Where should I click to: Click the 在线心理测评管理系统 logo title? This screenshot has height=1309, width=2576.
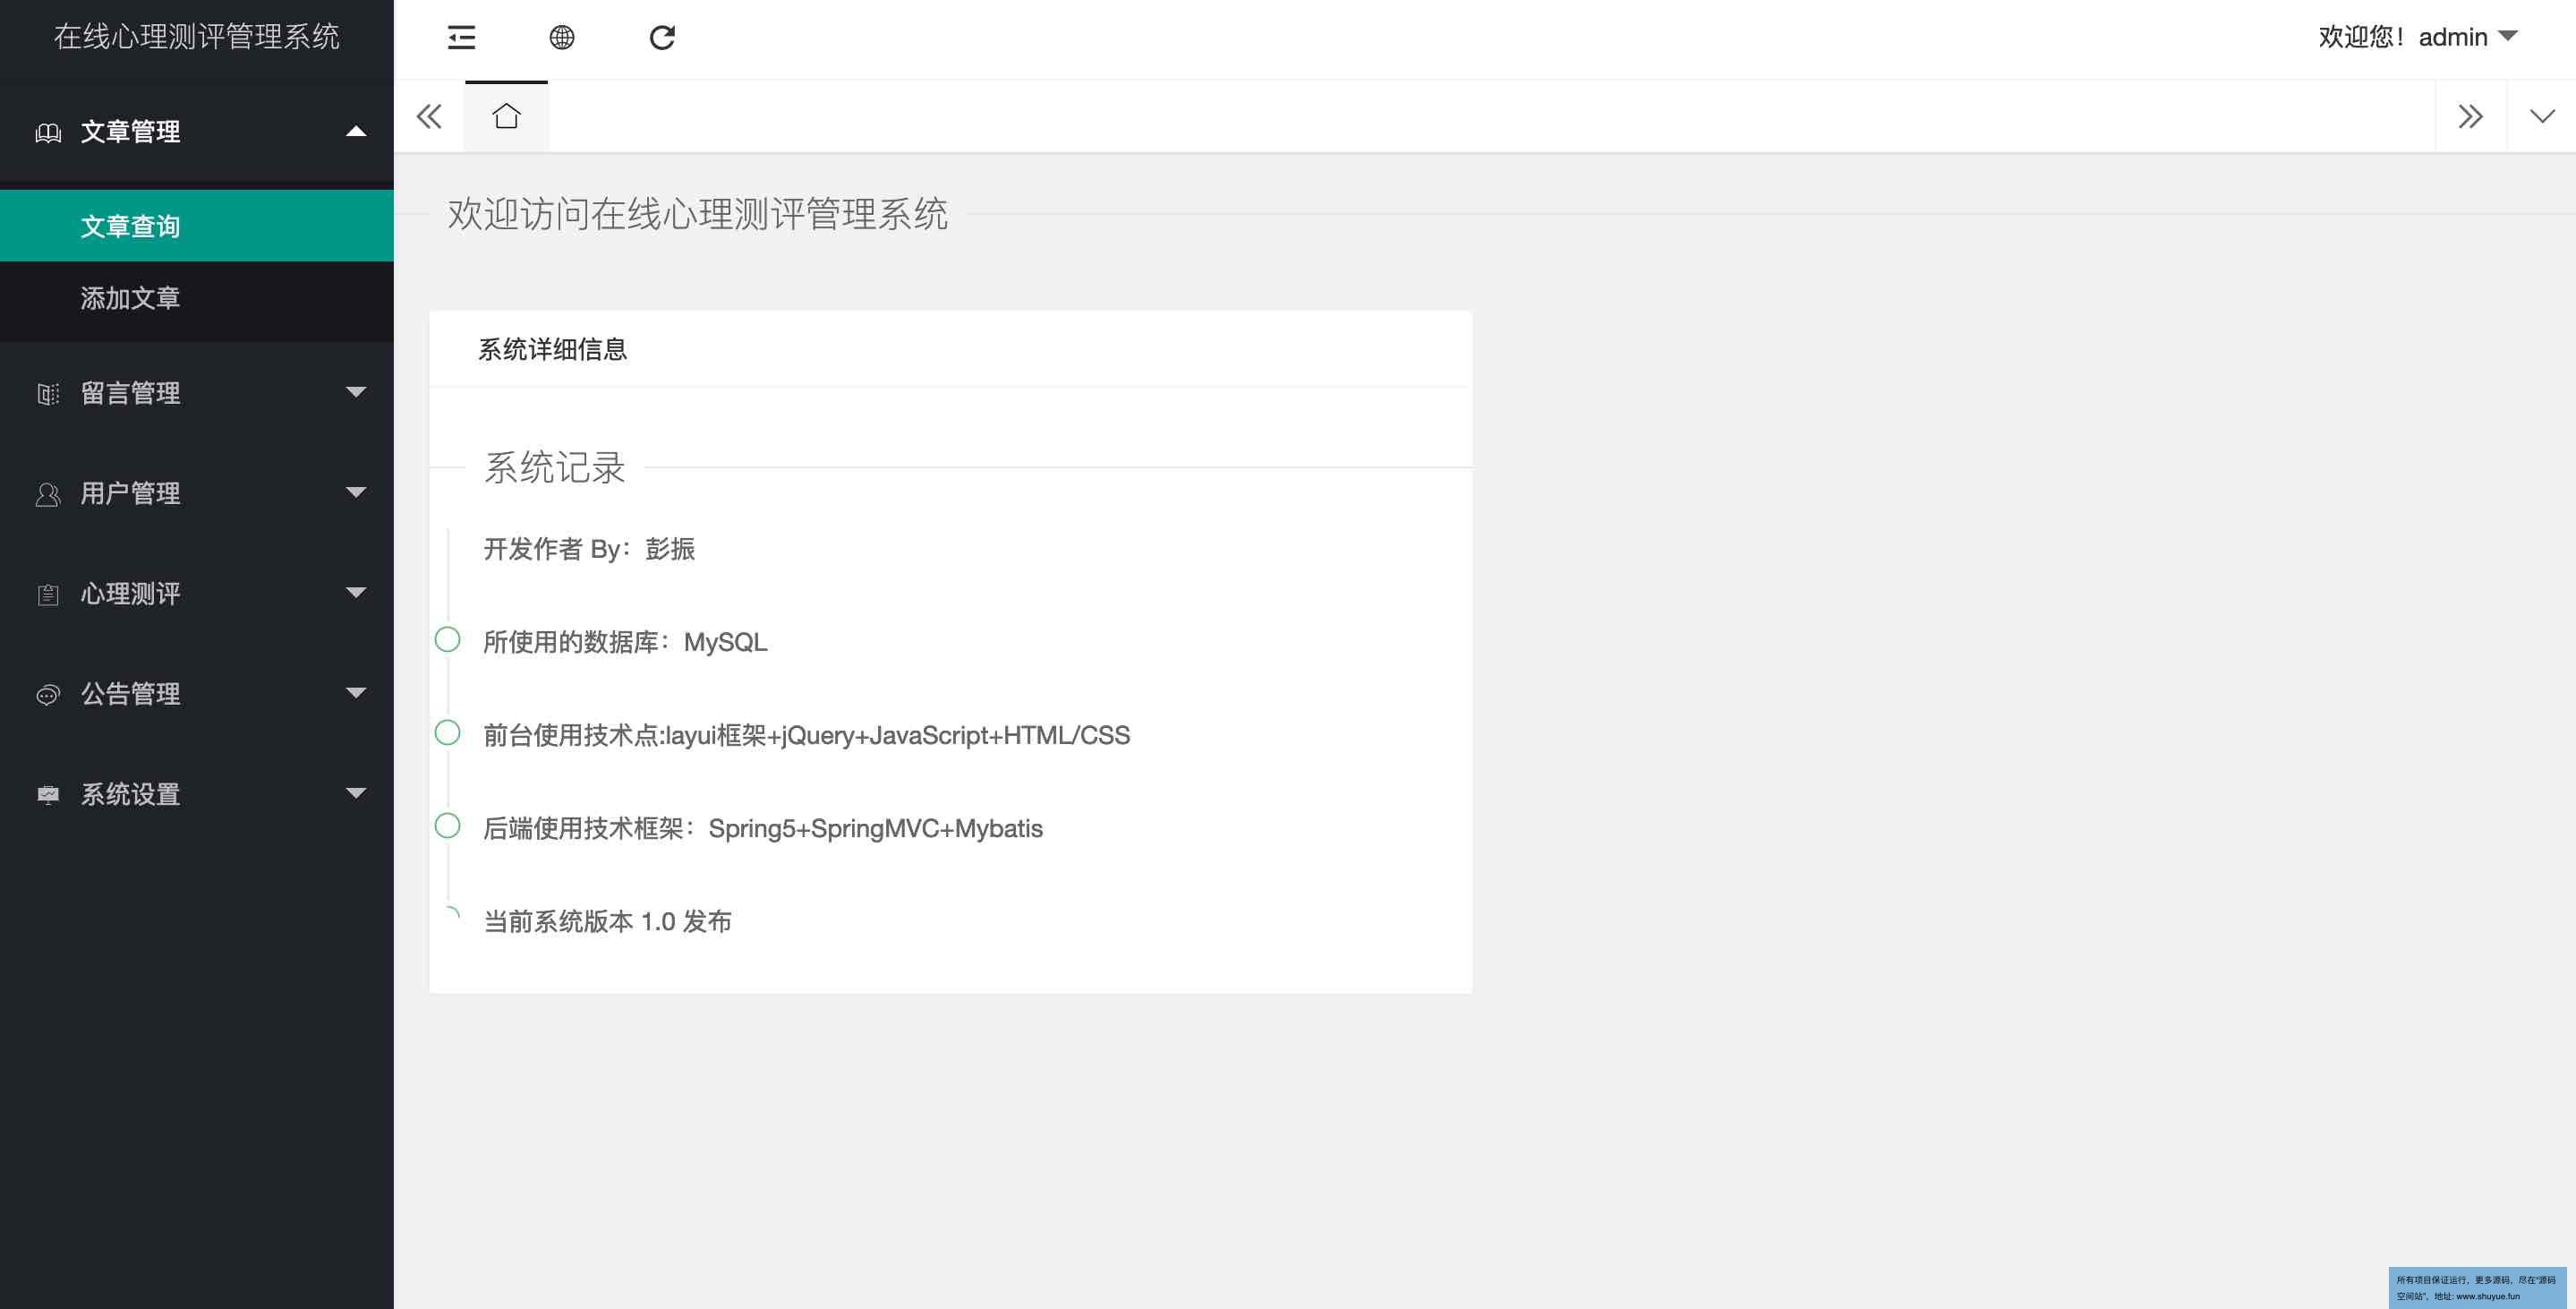pyautogui.click(x=196, y=37)
